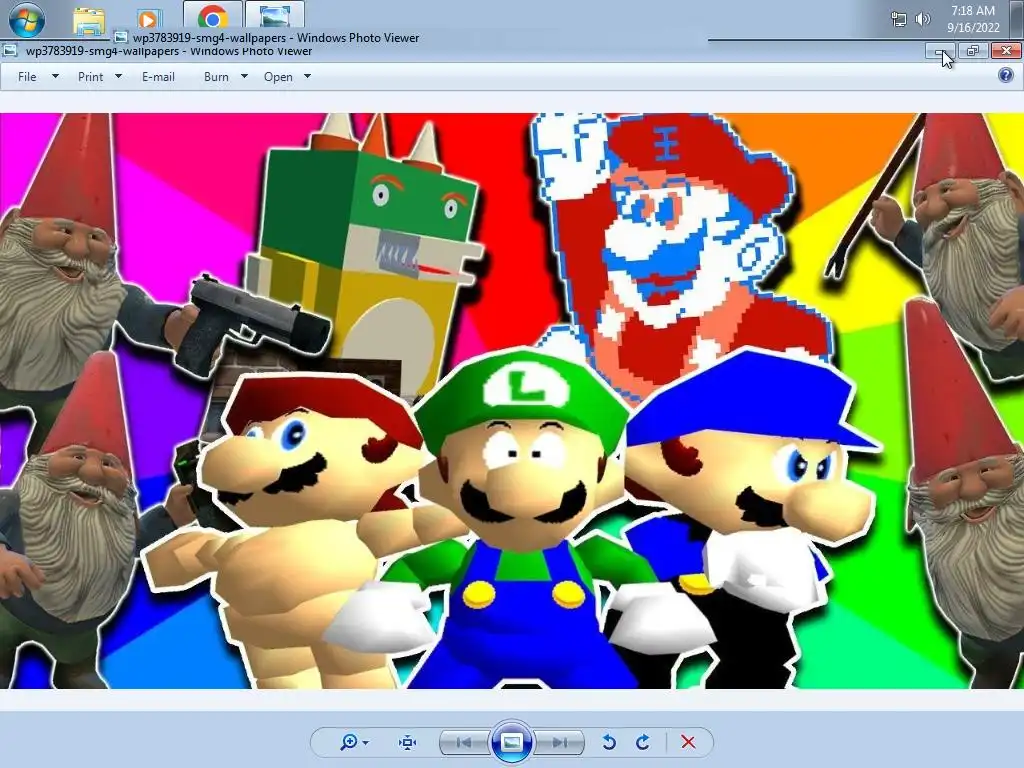Close the Photo Viewer window
1024x768 pixels.
tap(1006, 51)
